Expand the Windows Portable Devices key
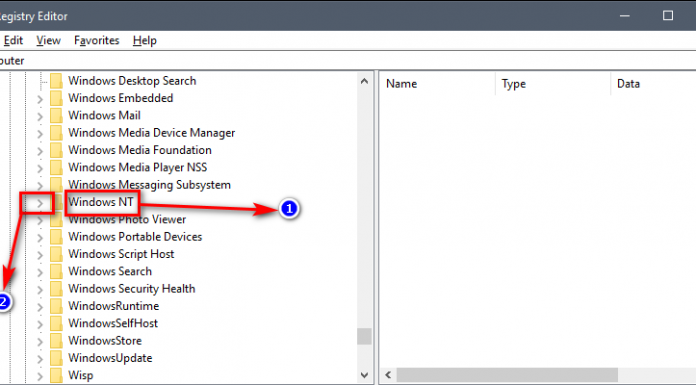Viewport: 696px width, 385px height. [x=40, y=238]
